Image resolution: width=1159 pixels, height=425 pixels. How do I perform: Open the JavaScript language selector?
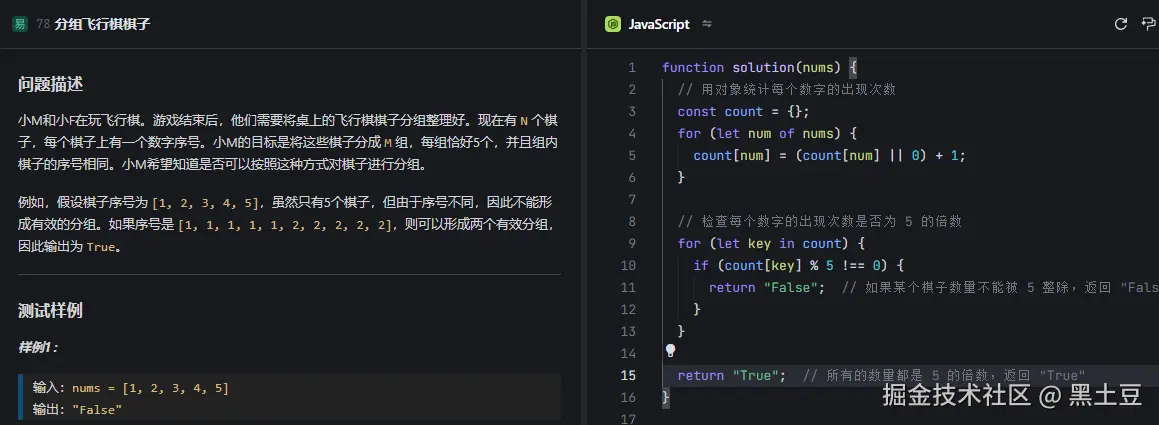coord(659,24)
